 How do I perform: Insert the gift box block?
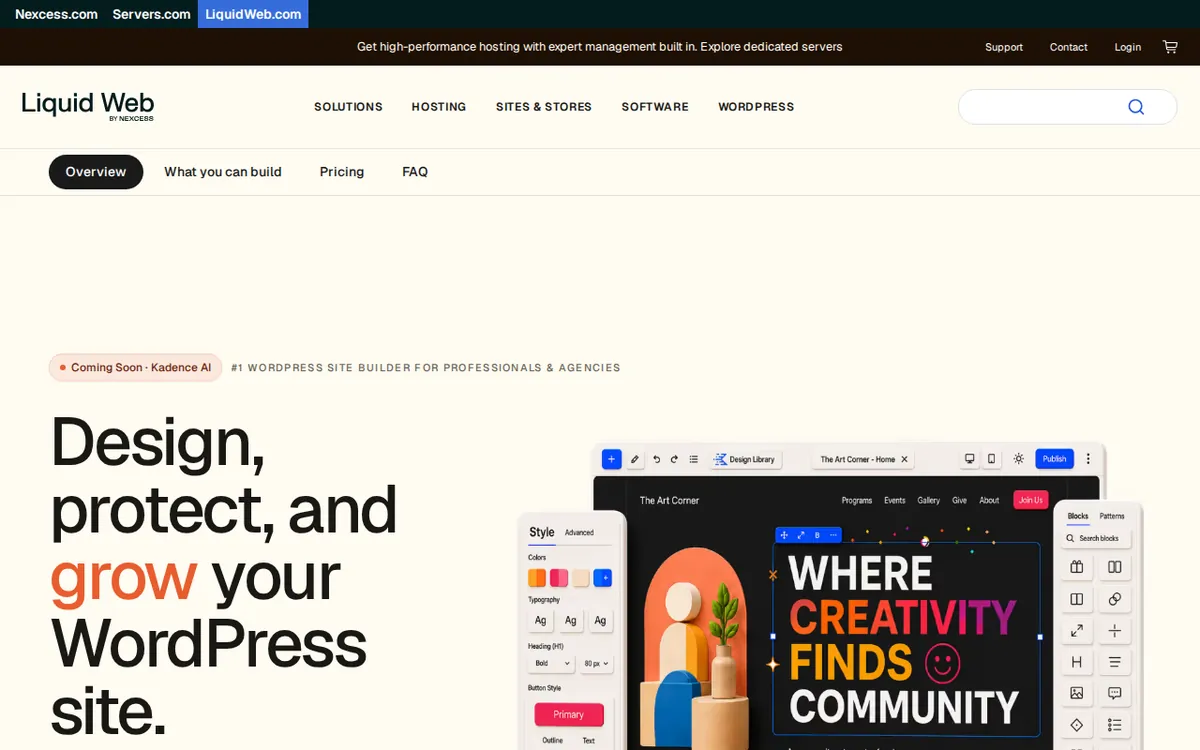tap(1077, 567)
